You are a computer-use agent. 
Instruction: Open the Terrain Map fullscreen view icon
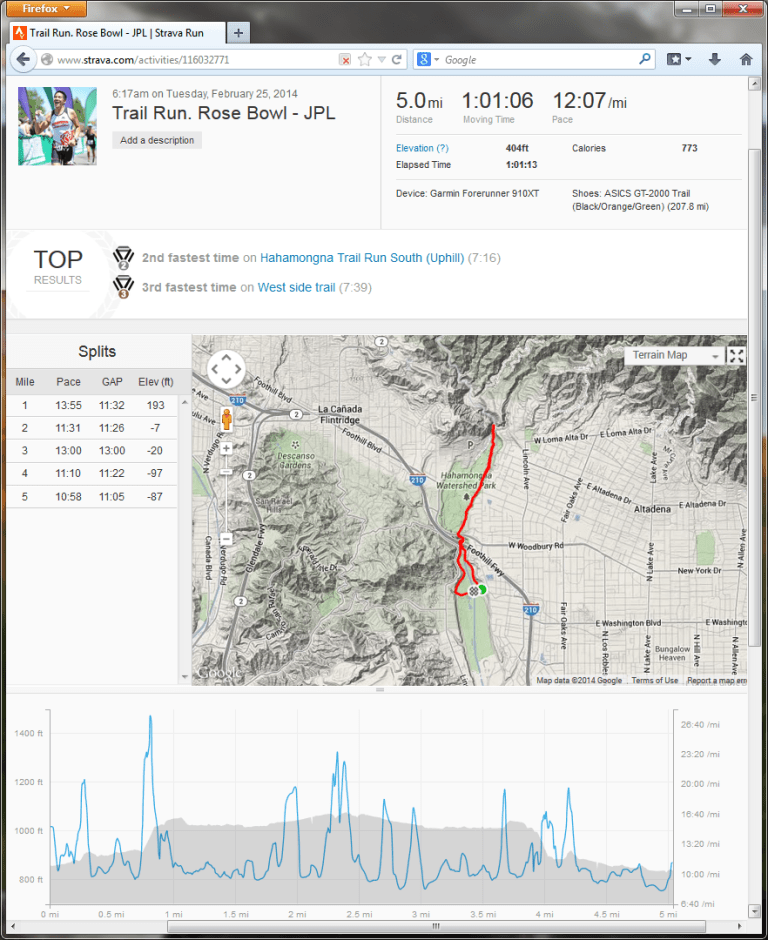pyautogui.click(x=736, y=355)
